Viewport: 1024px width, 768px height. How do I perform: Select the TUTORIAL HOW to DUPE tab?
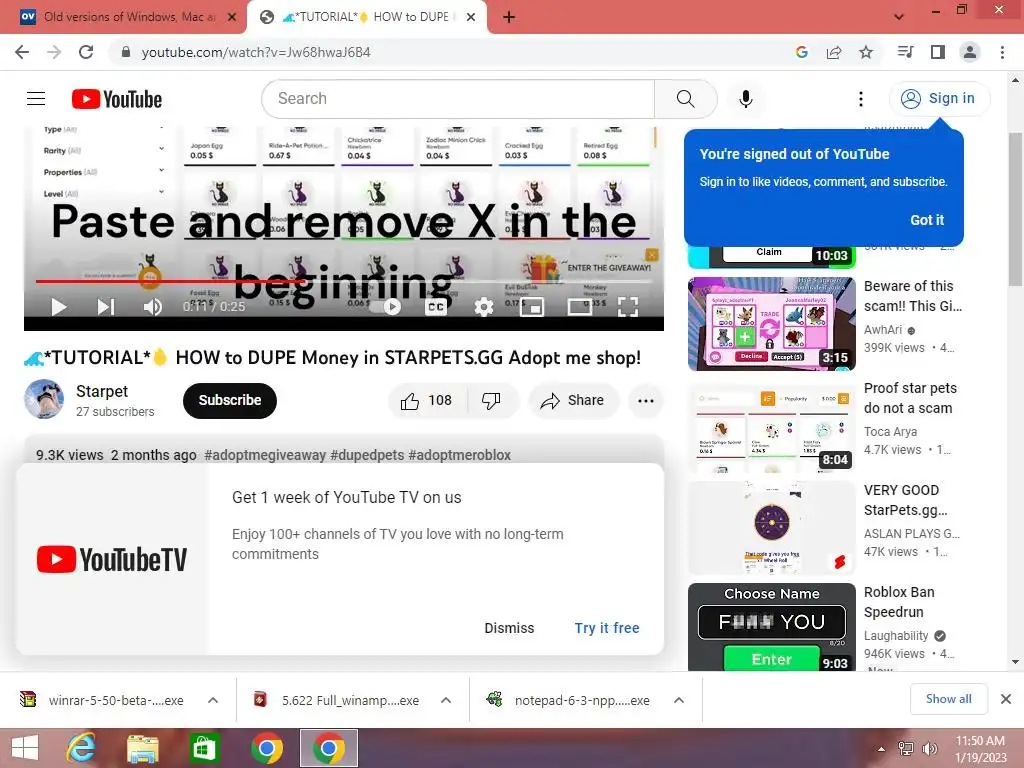366,17
